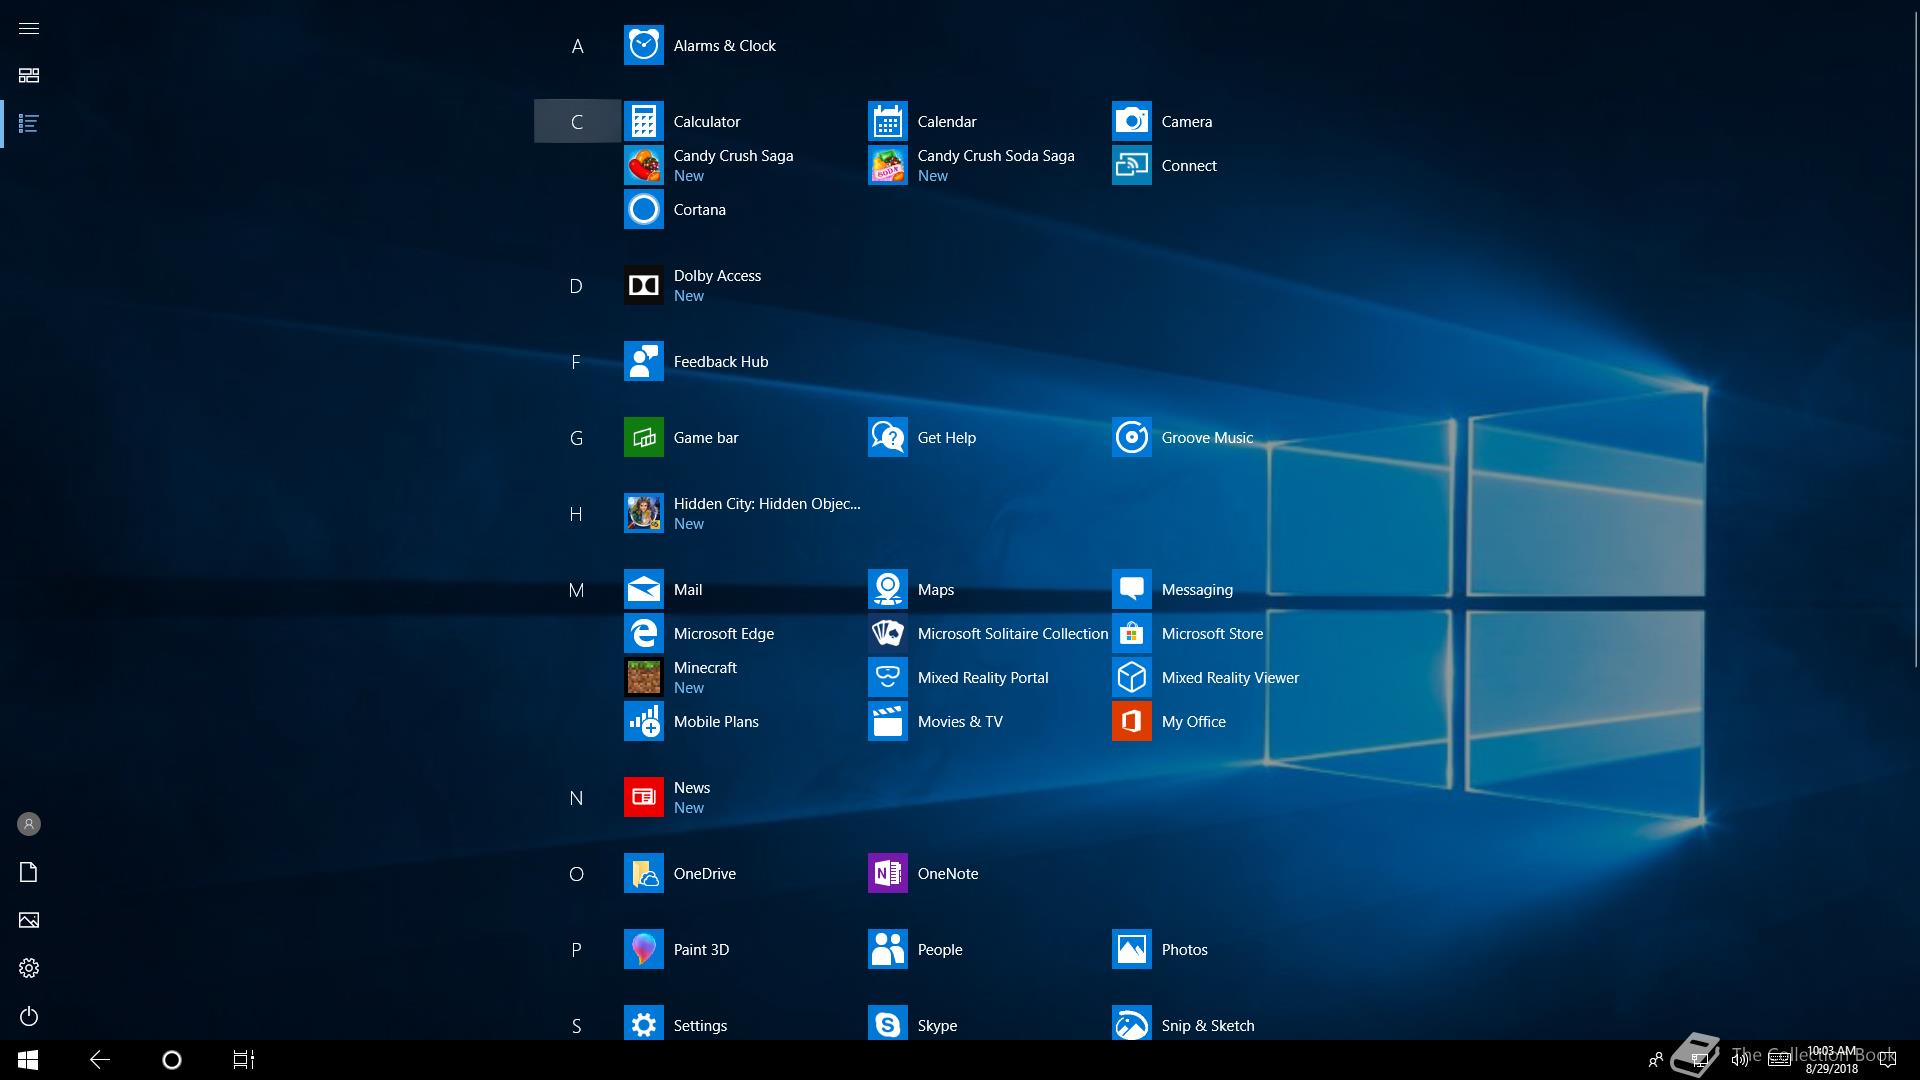Screen dimensions: 1920x1080
Task: Switch to Pinned tiles view
Action: point(29,76)
